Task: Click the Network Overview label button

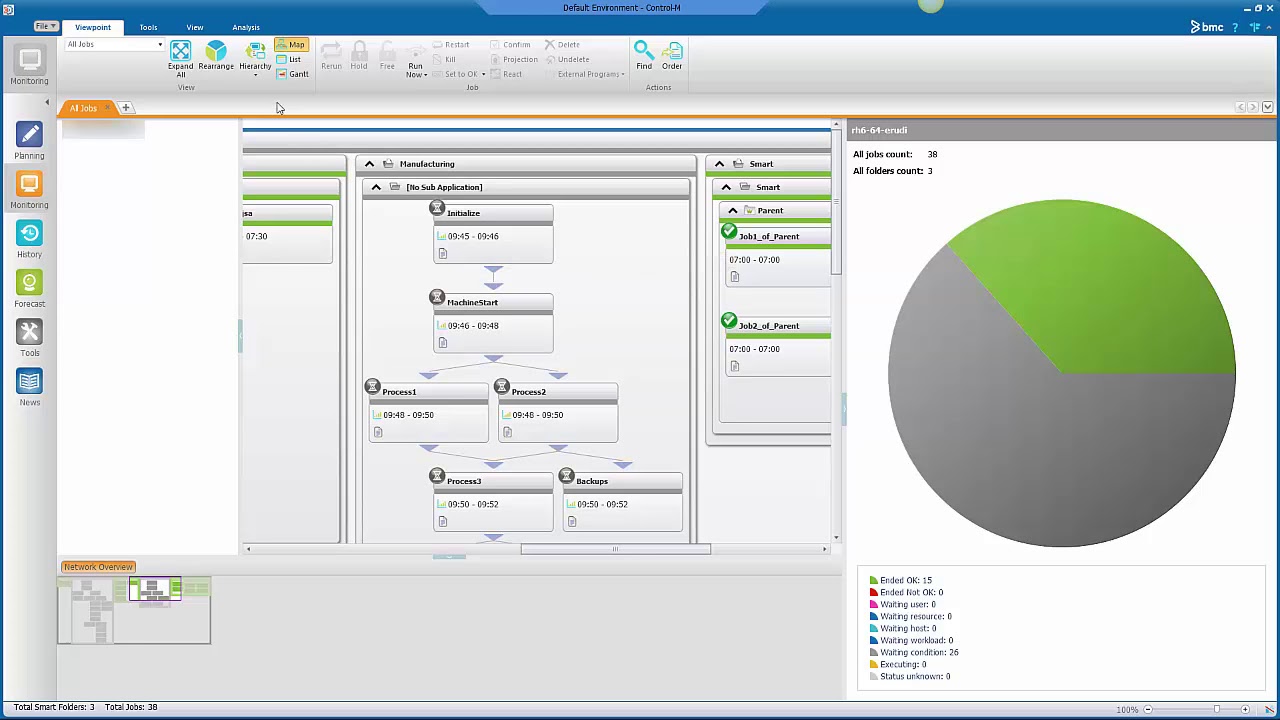Action: 98,567
